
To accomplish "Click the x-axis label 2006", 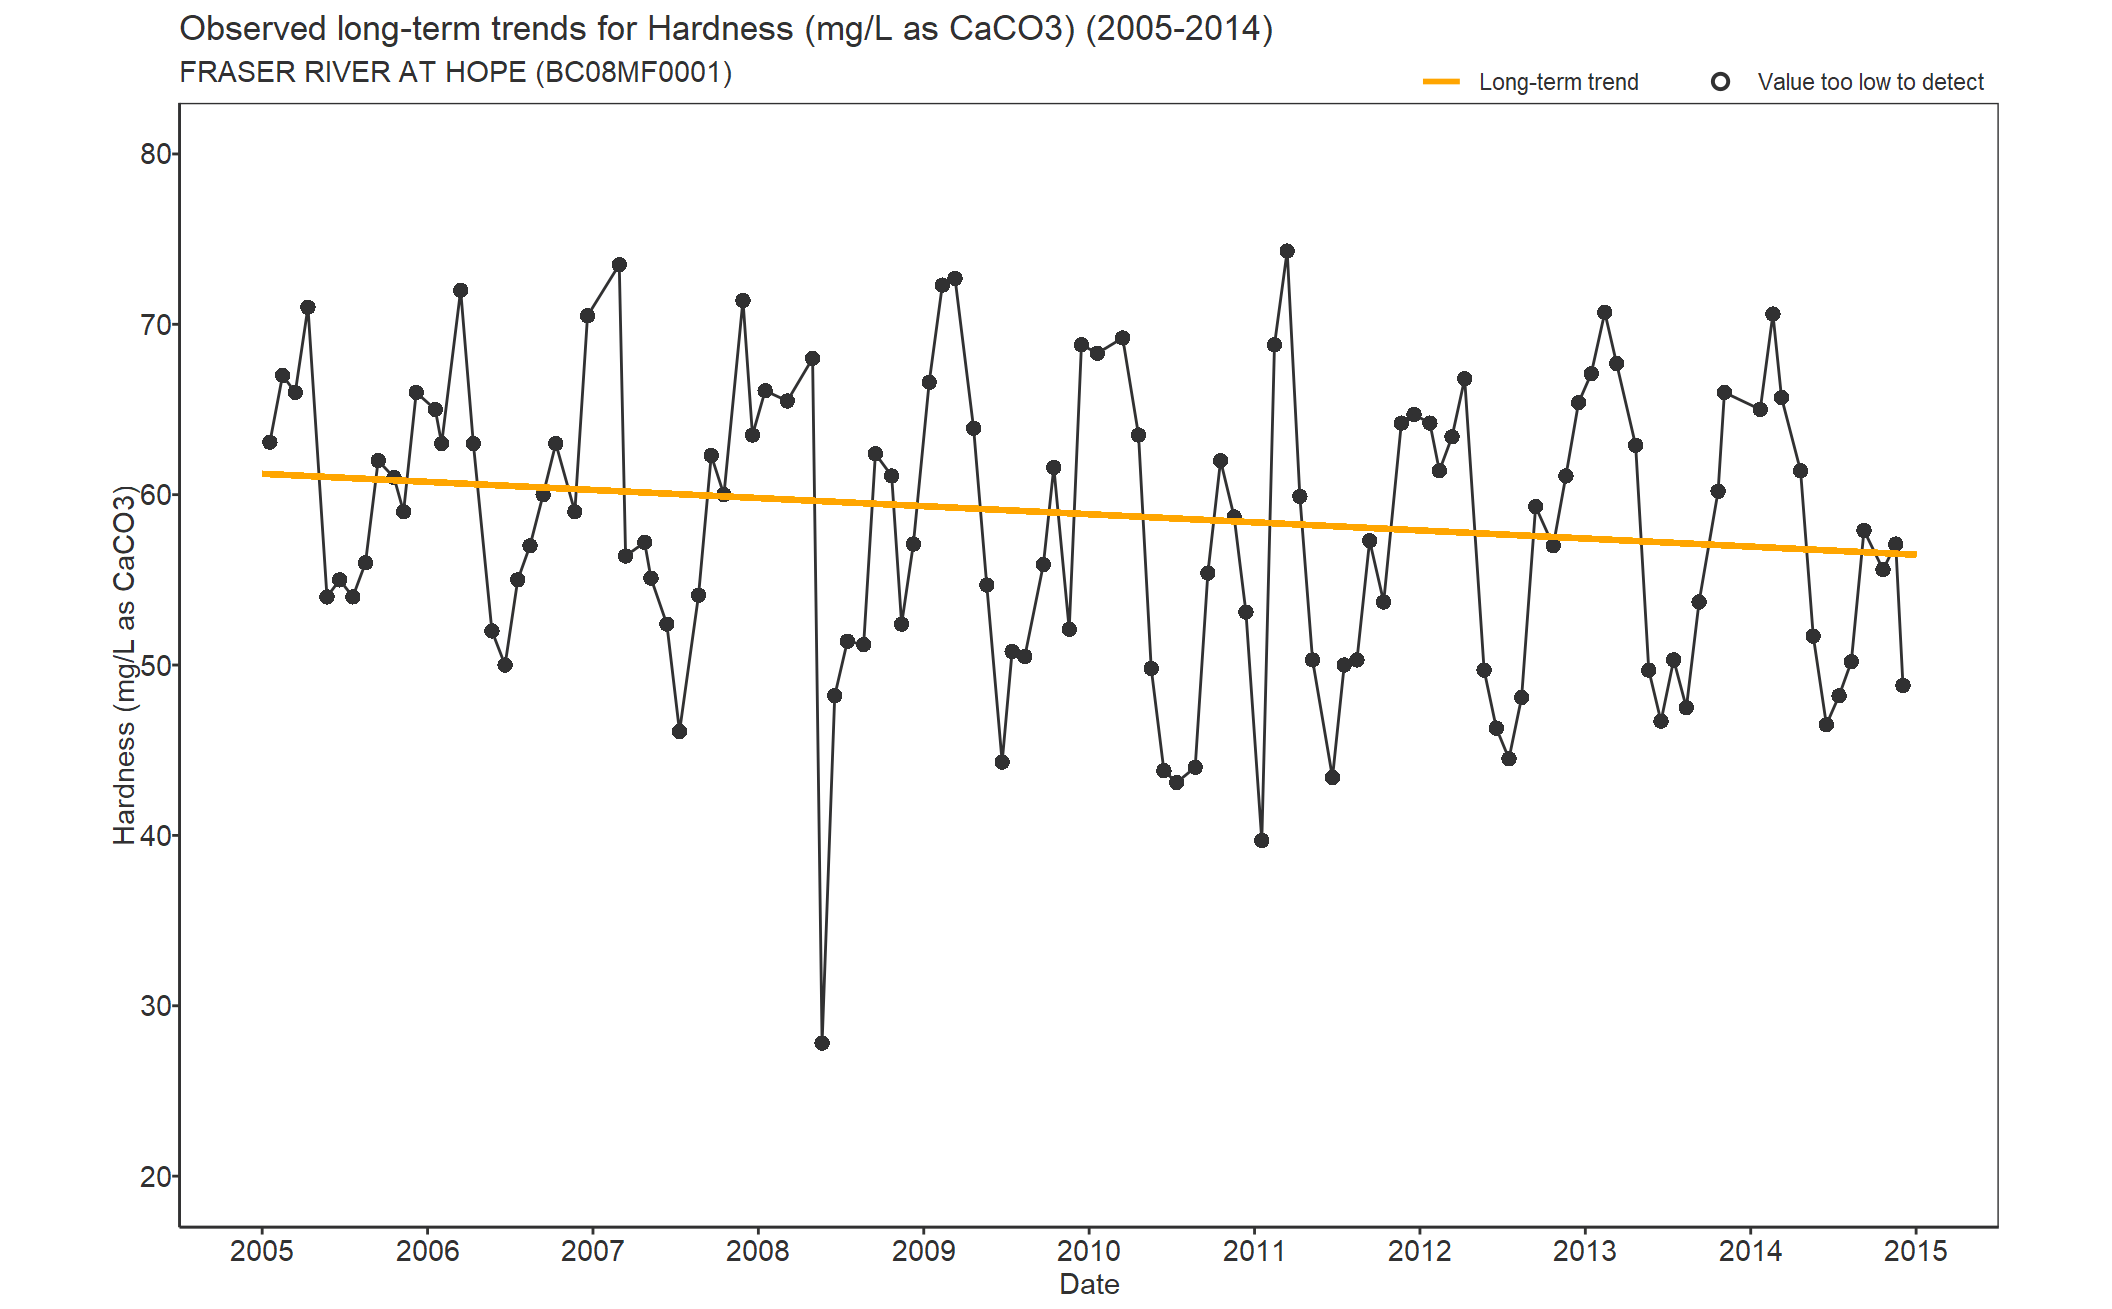I will click(x=427, y=1251).
